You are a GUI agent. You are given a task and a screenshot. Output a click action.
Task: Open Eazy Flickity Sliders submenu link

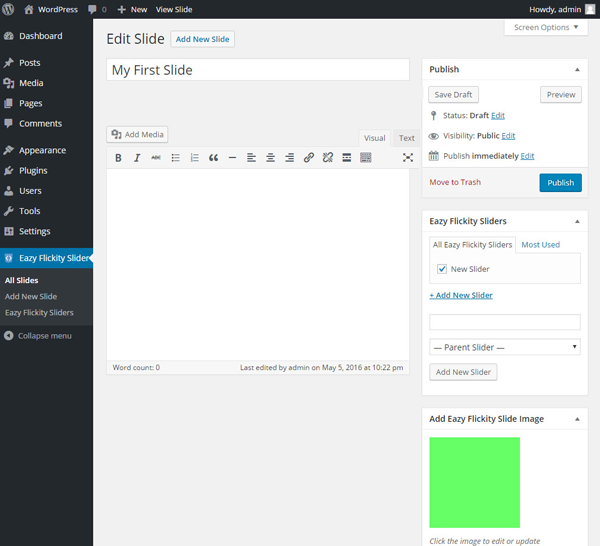(x=39, y=313)
